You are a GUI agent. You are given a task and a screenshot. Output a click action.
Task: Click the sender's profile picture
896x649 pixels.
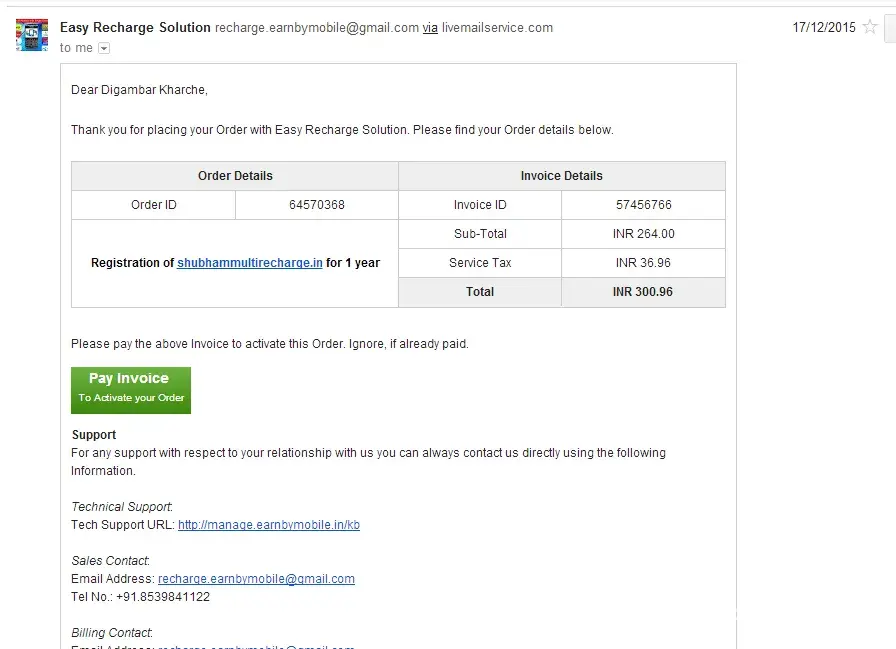[32, 35]
